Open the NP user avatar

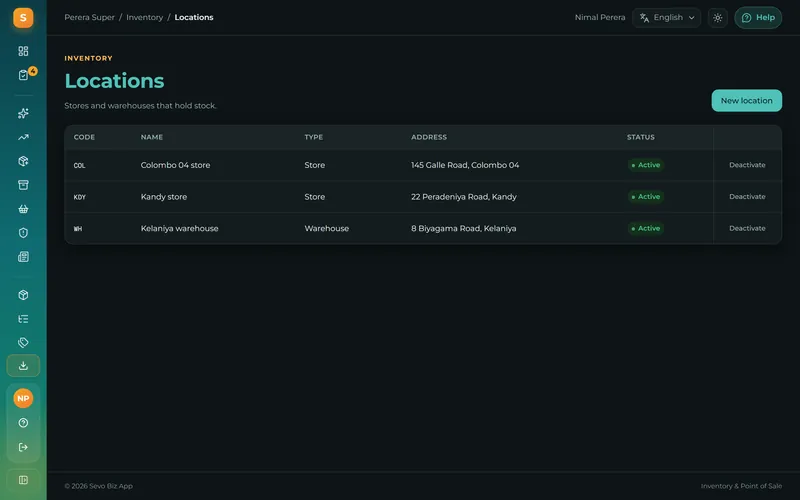click(x=23, y=398)
